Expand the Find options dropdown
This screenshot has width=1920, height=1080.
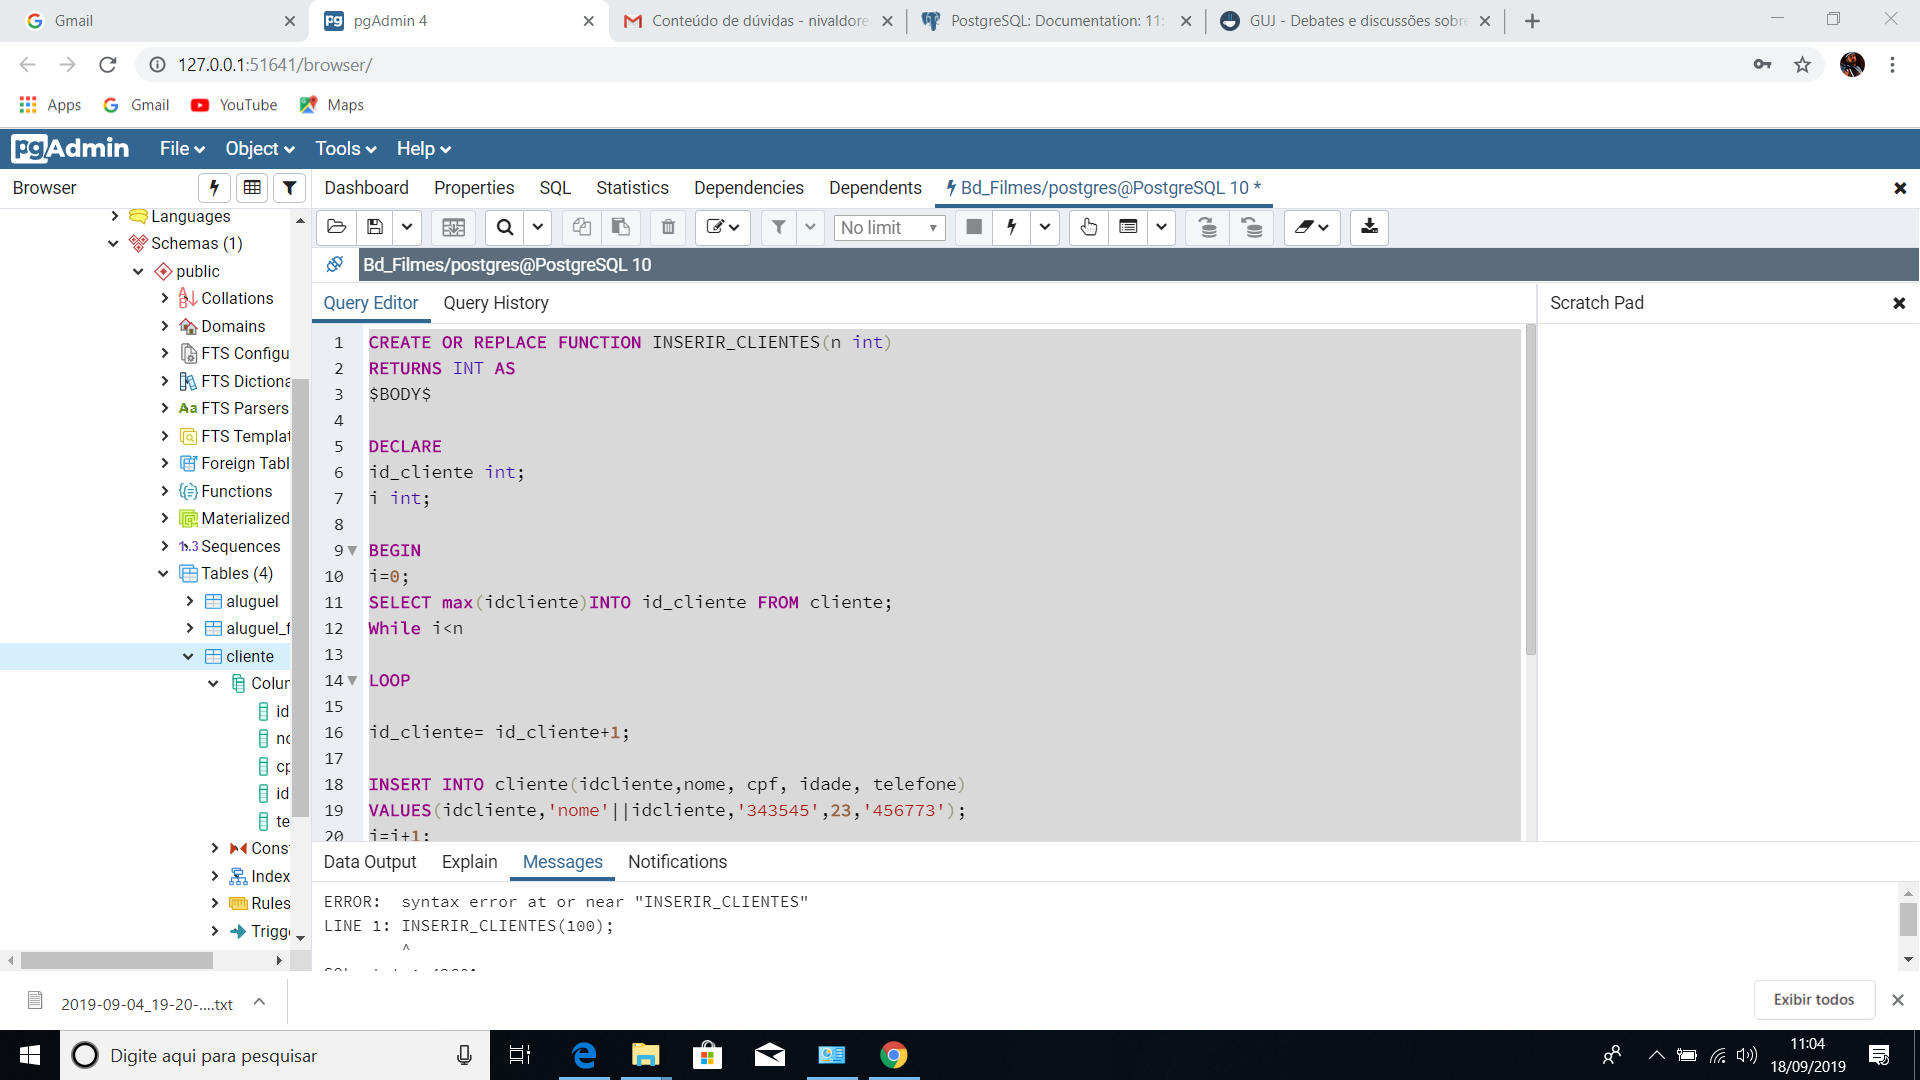538,228
